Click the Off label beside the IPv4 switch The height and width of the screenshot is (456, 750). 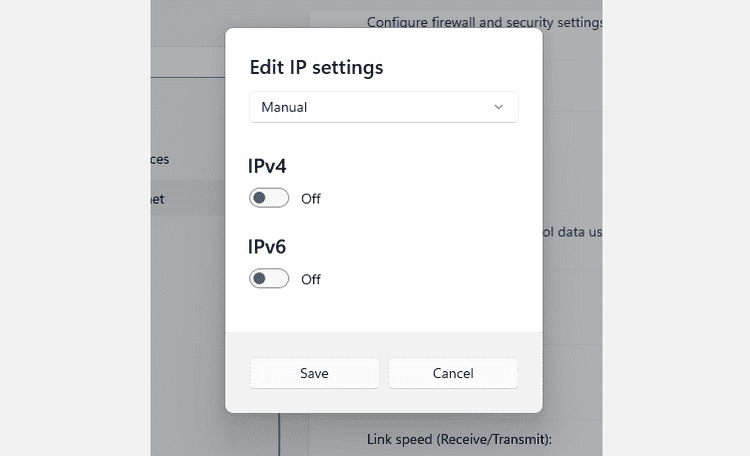pos(311,199)
